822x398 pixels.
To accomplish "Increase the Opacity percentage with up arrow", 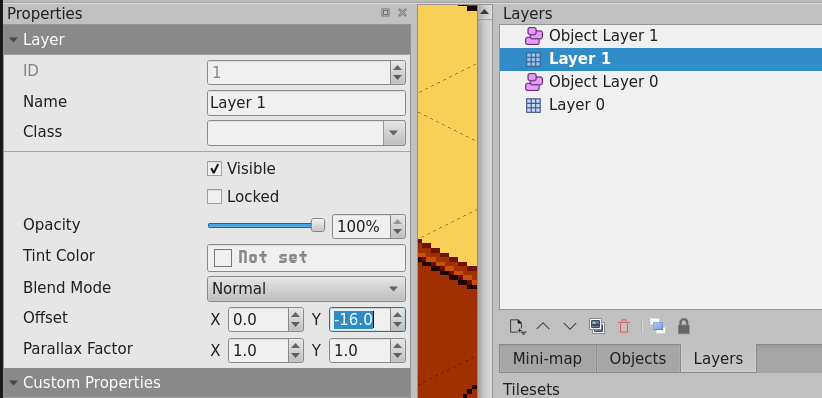I will pyautogui.click(x=397, y=221).
